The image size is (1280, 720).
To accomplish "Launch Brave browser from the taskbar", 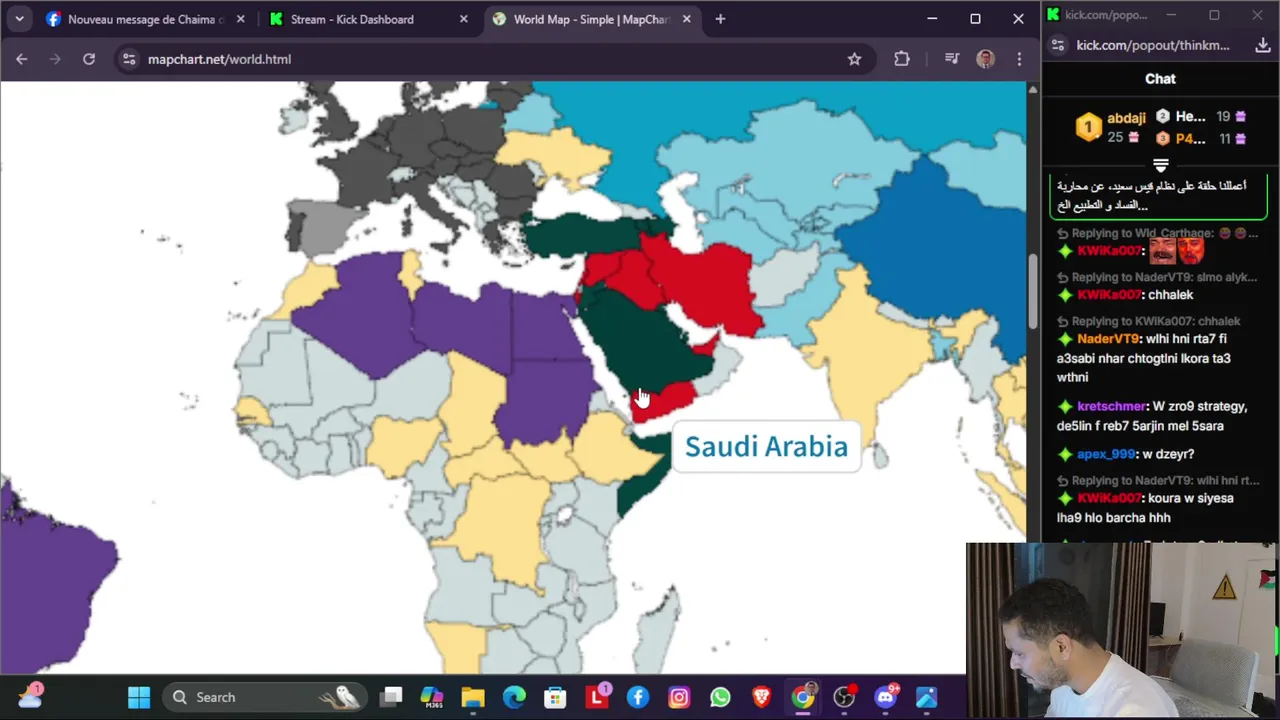I will click(x=762, y=697).
